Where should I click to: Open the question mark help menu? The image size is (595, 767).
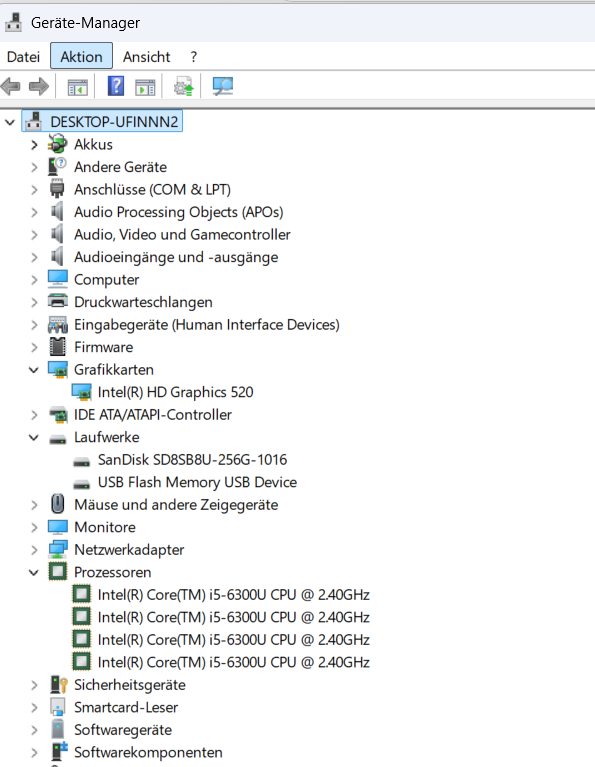pyautogui.click(x=194, y=57)
